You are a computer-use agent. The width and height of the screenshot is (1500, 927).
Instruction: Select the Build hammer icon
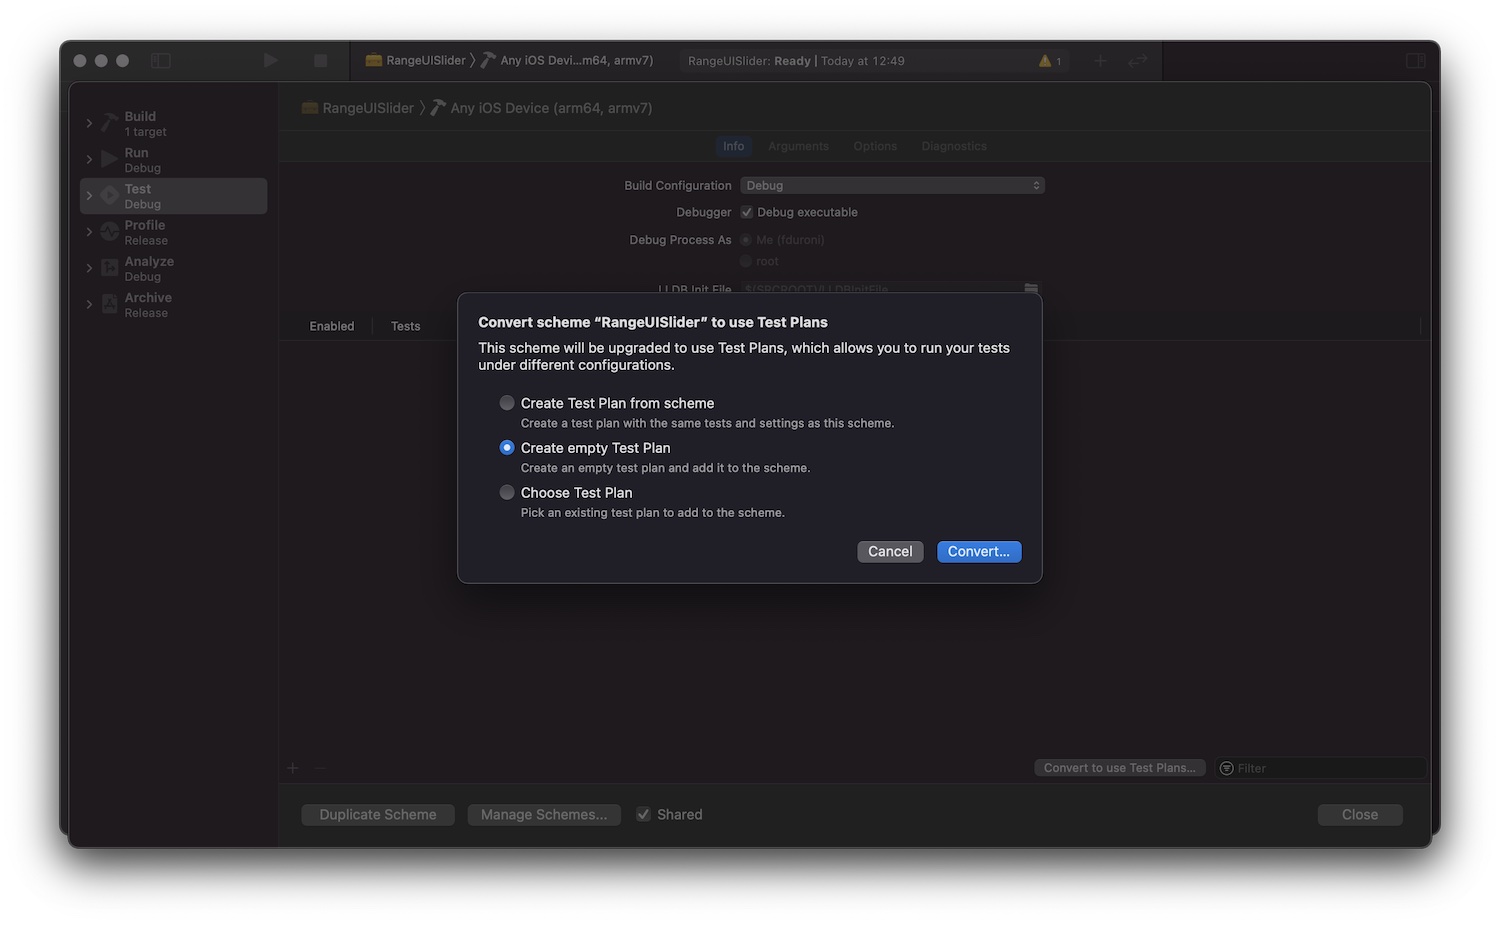110,123
